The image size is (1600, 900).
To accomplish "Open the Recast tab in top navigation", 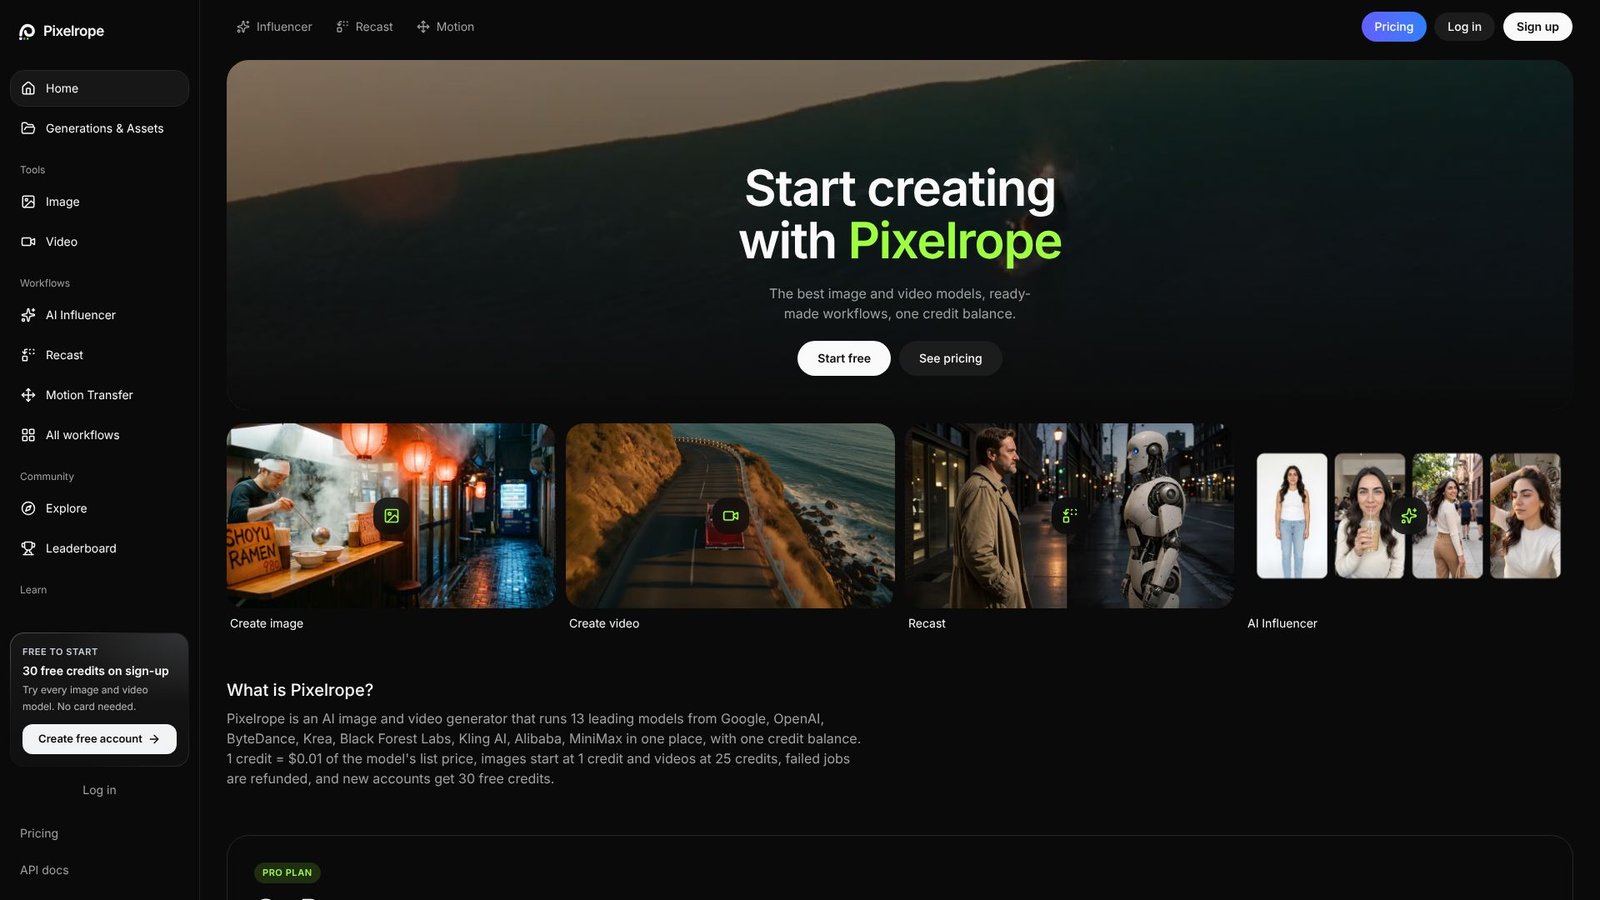I will point(364,27).
